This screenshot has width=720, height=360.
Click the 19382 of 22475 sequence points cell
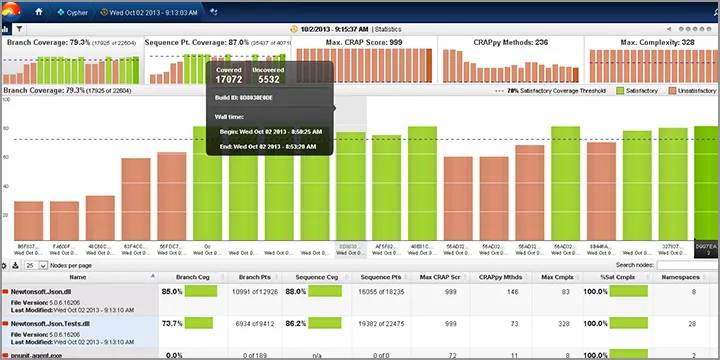point(381,324)
